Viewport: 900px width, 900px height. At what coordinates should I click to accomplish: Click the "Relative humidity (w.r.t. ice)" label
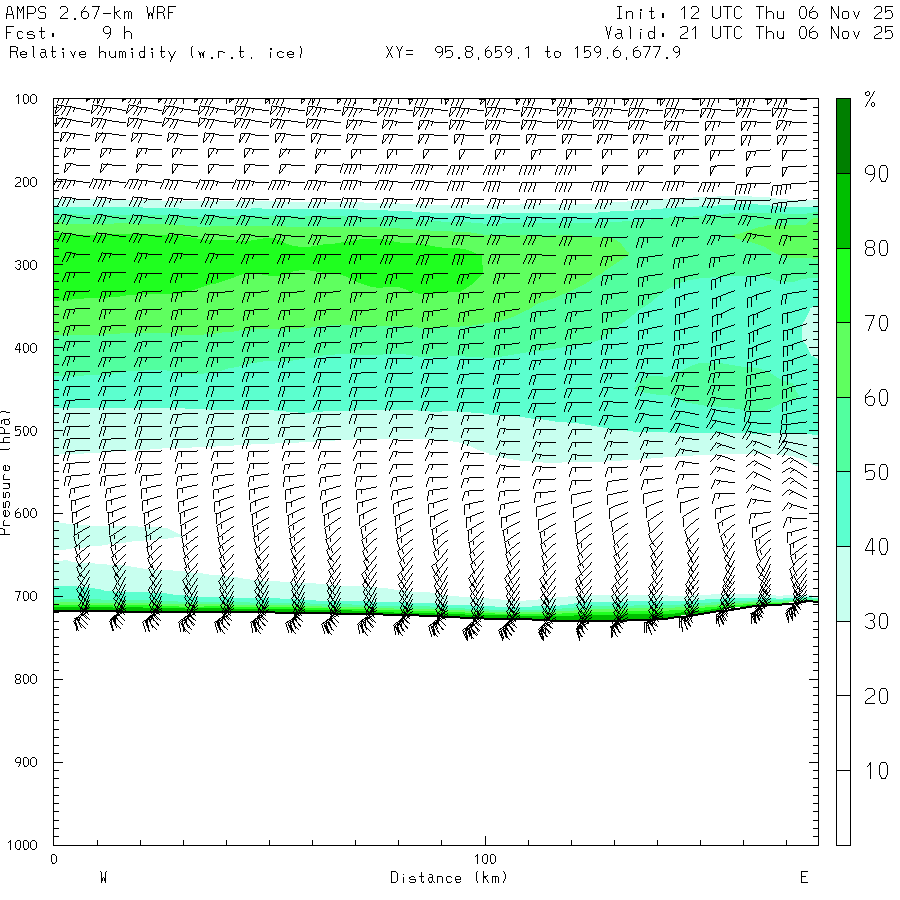click(156, 52)
